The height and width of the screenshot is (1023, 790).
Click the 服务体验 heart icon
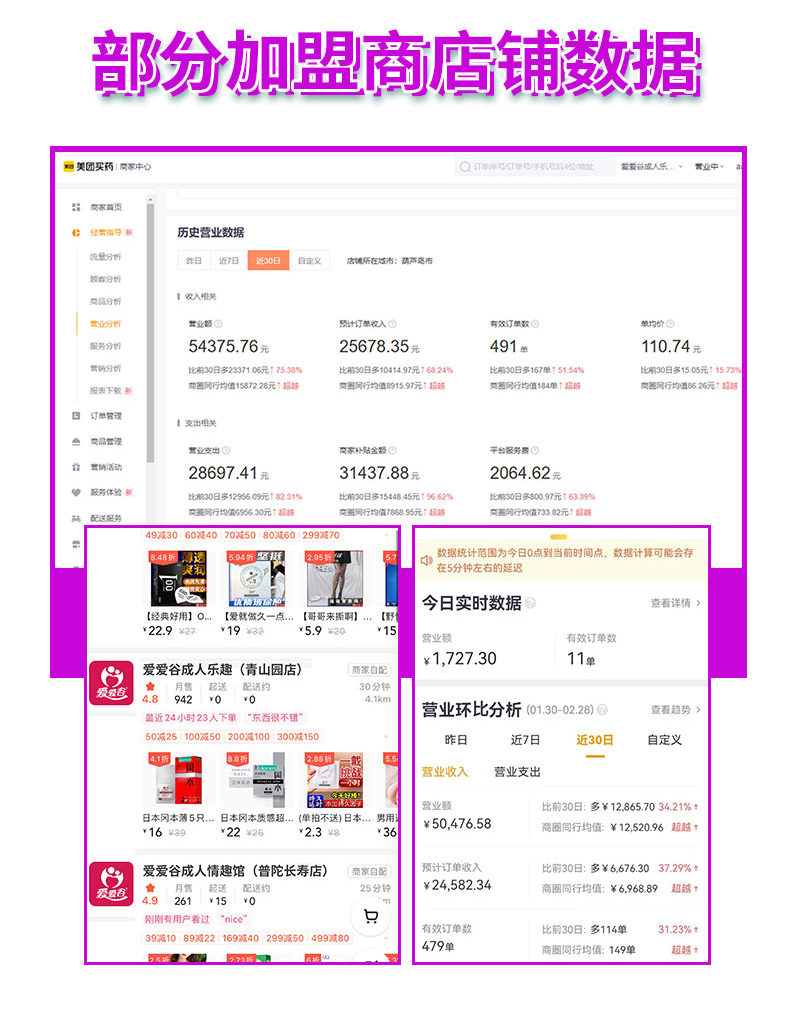(x=76, y=492)
